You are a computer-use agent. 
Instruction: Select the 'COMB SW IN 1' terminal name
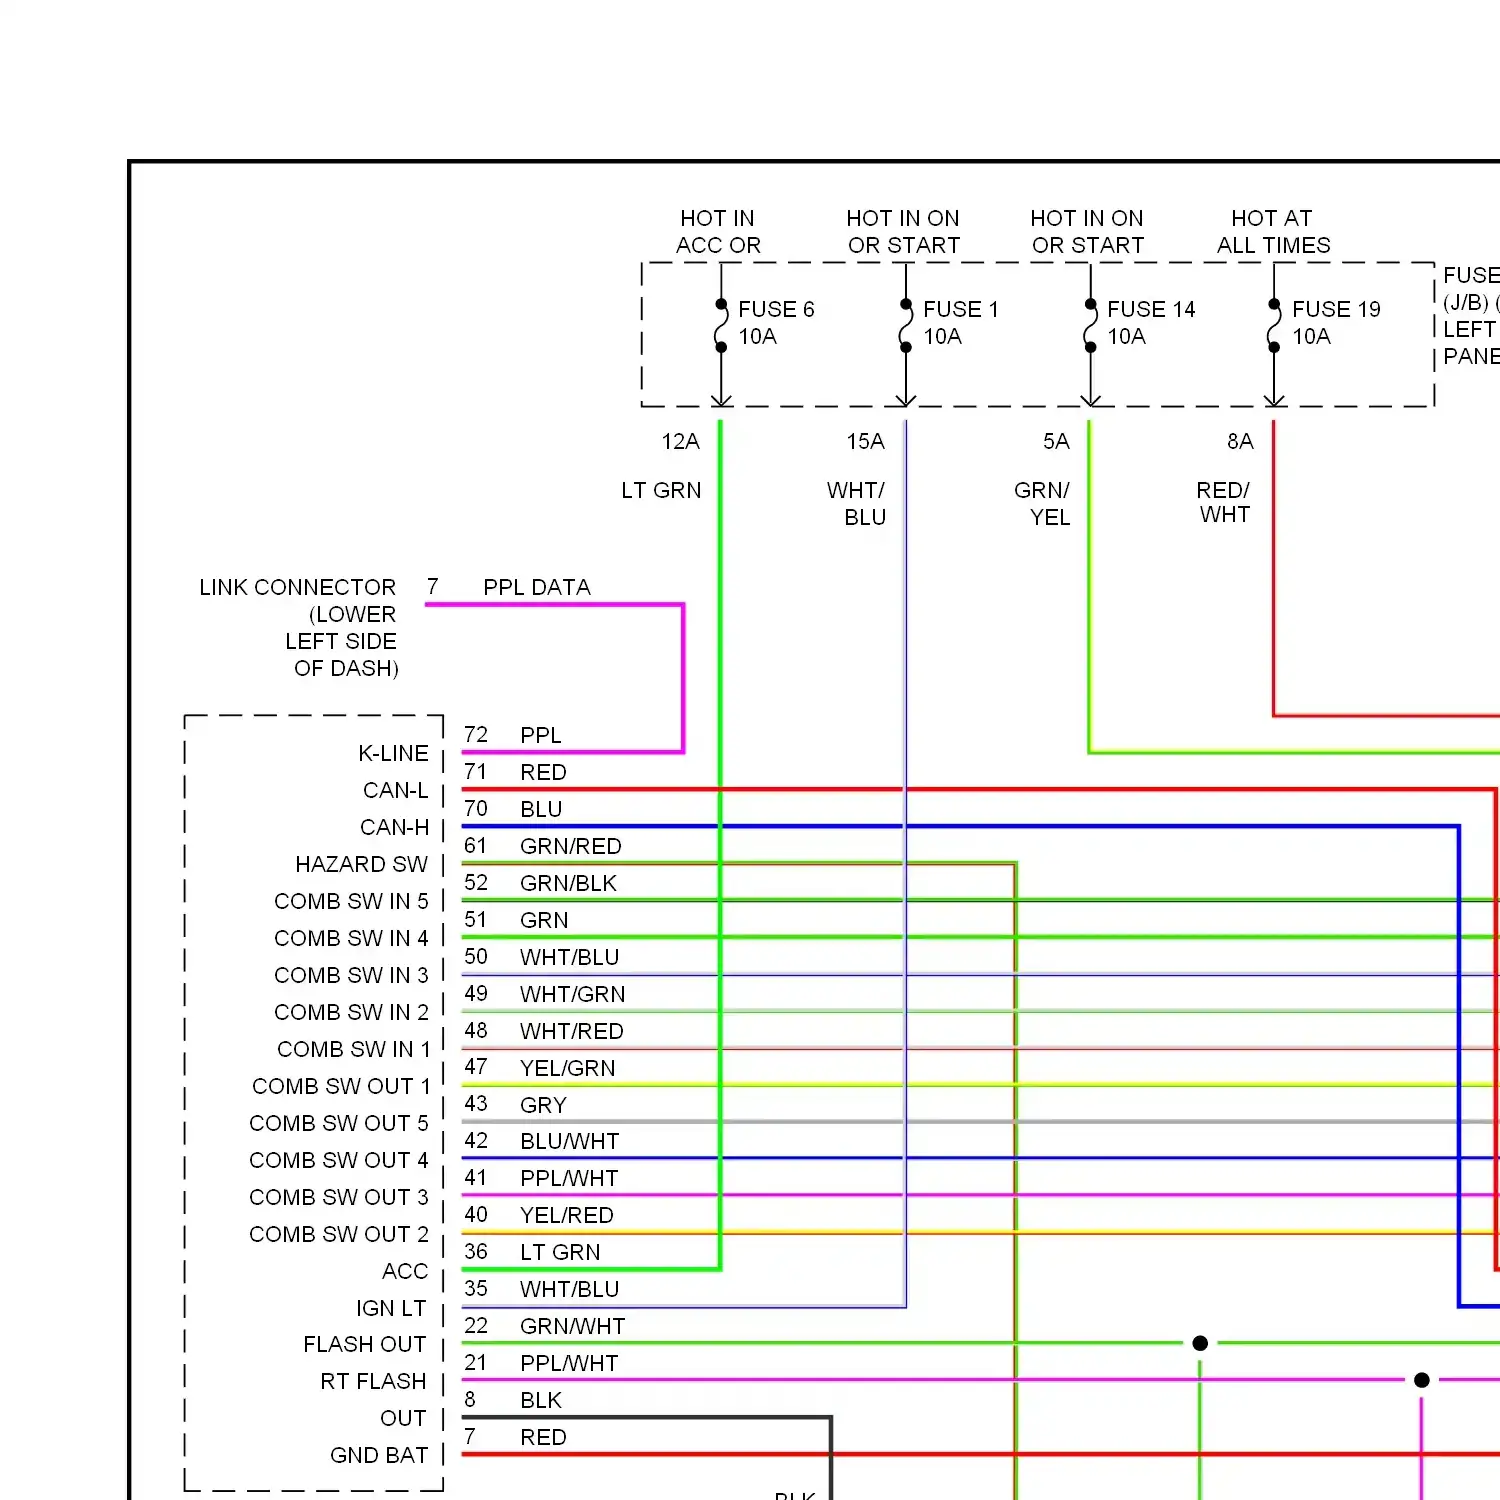tap(353, 1049)
